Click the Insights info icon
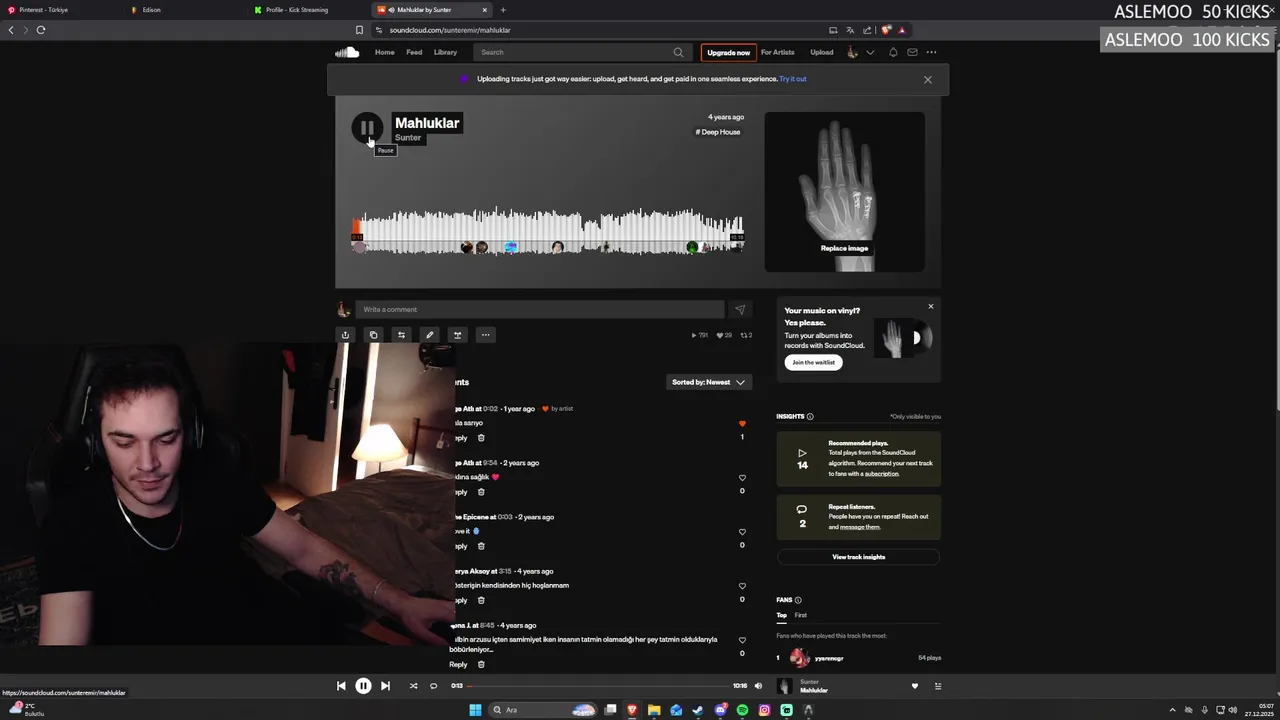 810,417
